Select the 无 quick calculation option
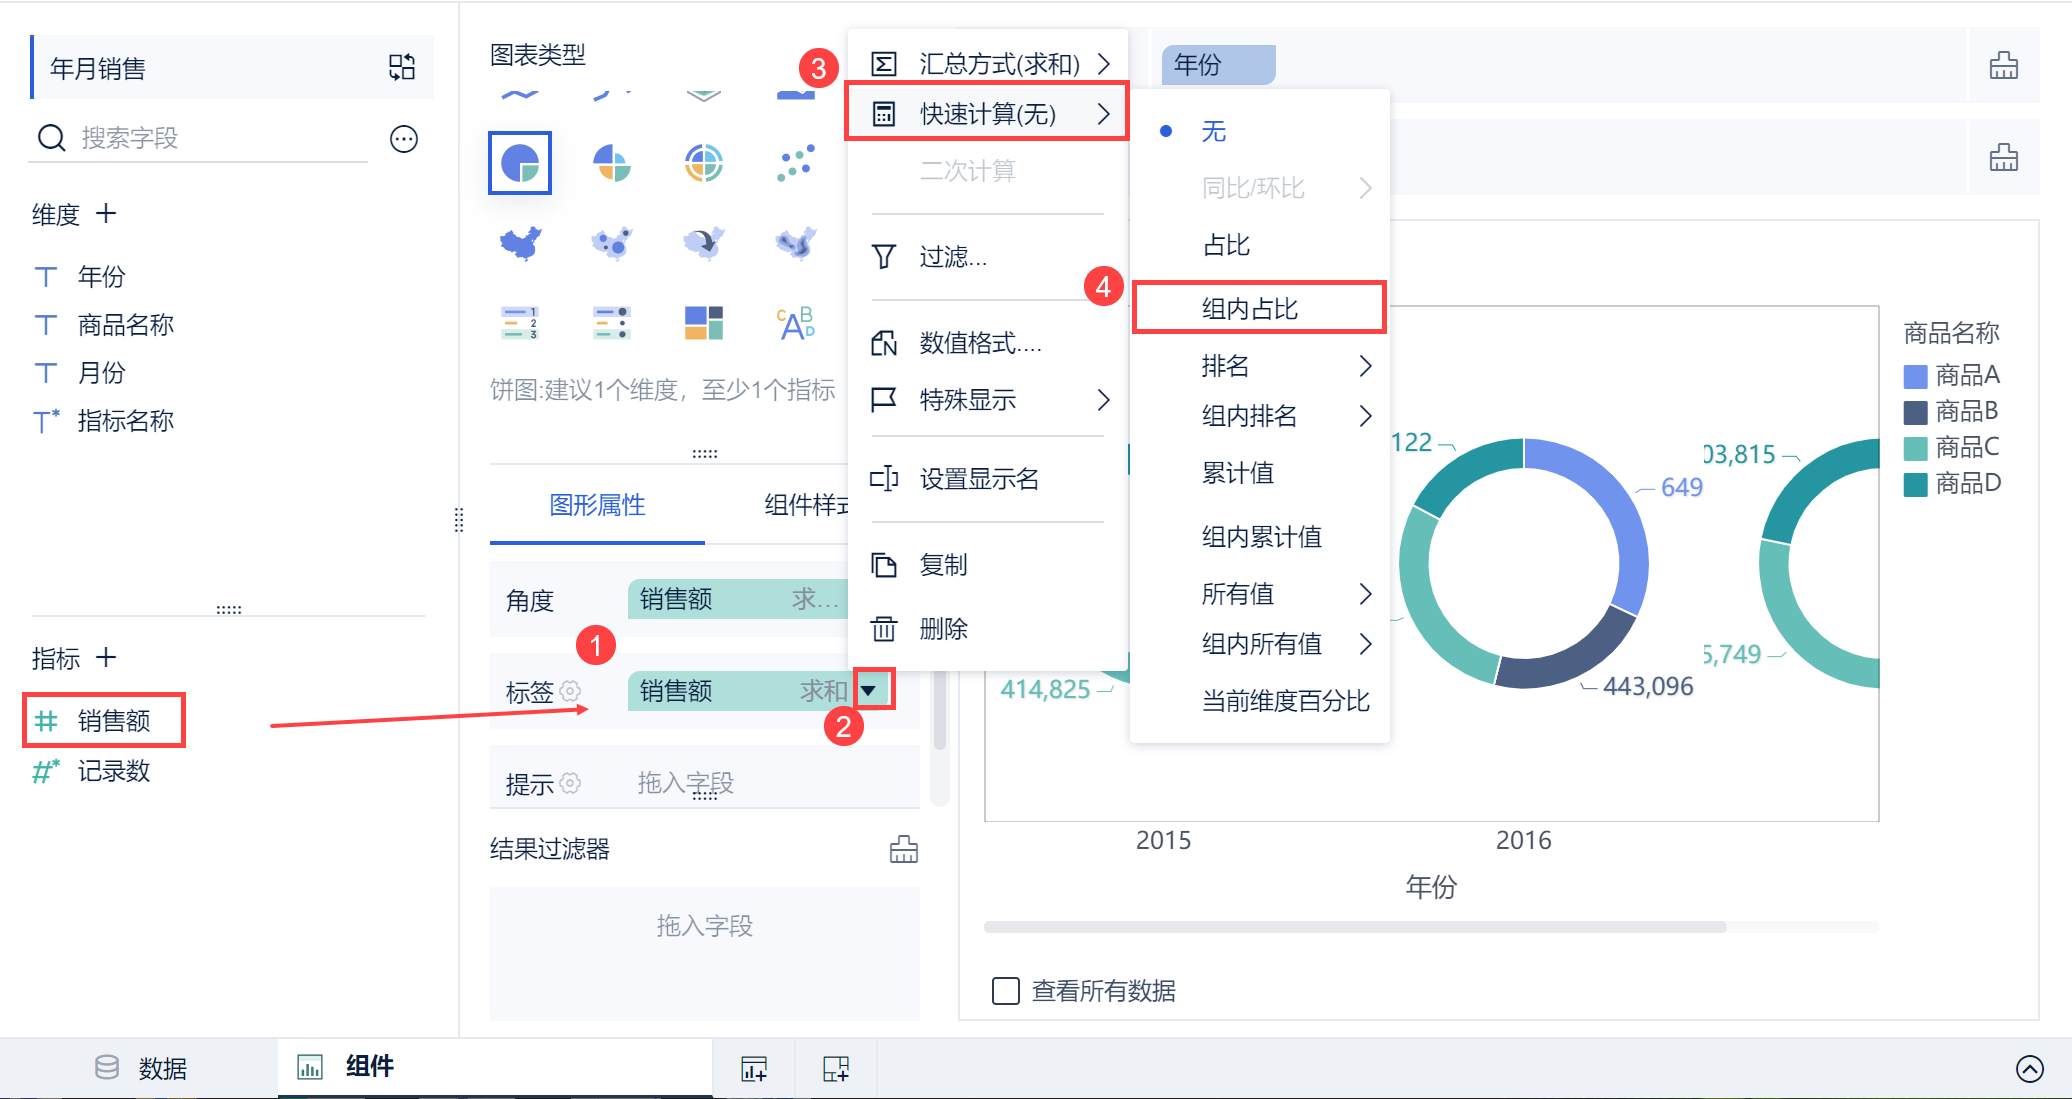This screenshot has height=1099, width=2072. tap(1213, 132)
